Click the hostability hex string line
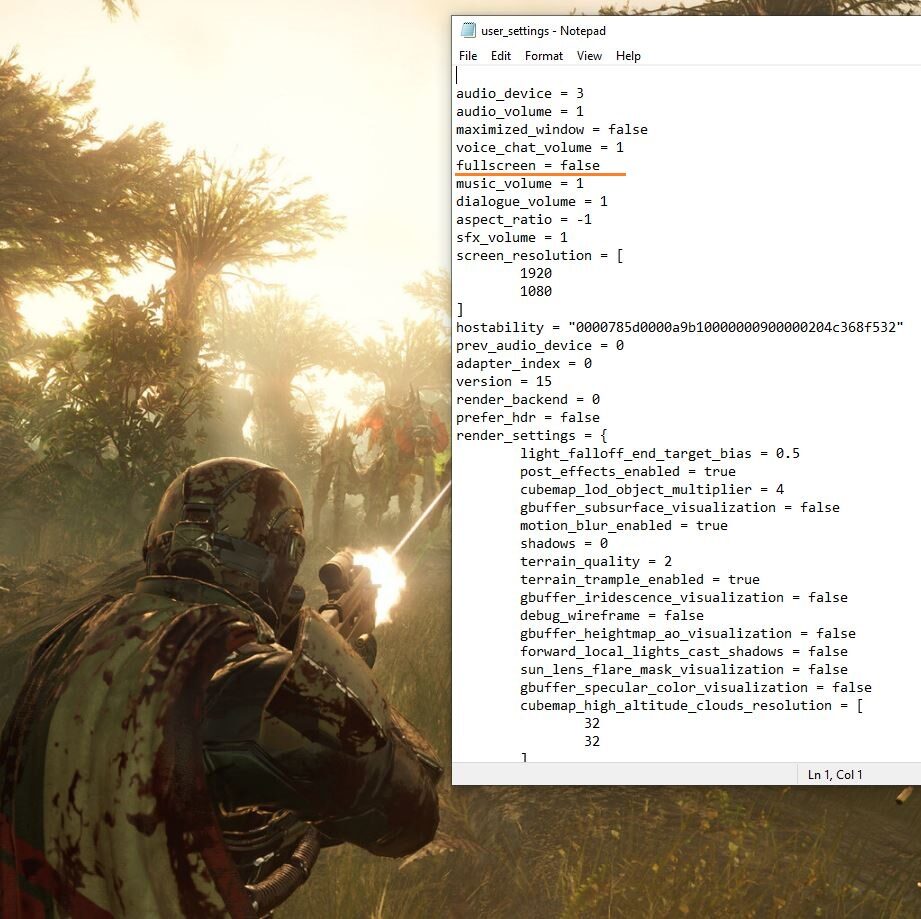921x919 pixels. point(680,327)
